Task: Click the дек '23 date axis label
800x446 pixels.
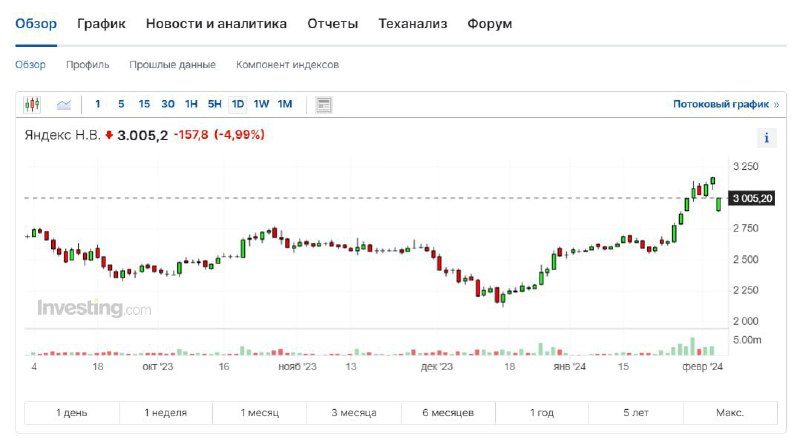Action: [437, 367]
